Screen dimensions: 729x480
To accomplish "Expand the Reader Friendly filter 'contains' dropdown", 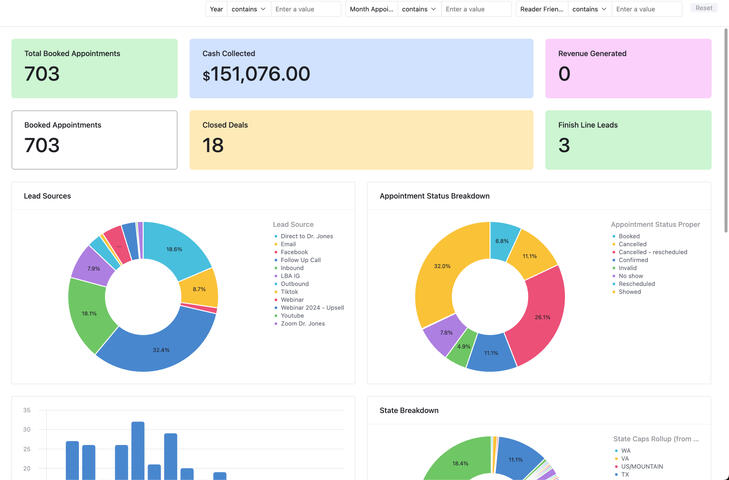I will click(588, 9).
